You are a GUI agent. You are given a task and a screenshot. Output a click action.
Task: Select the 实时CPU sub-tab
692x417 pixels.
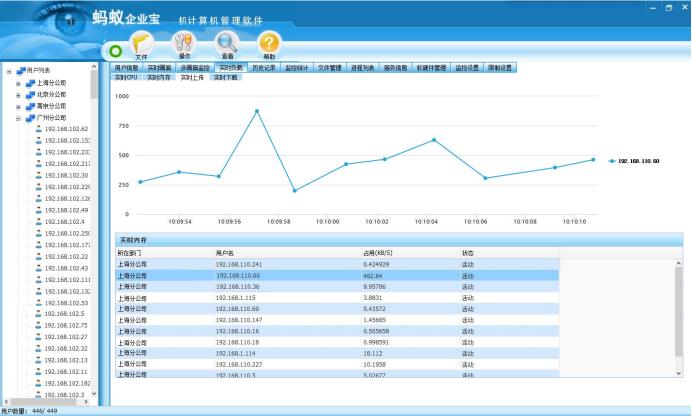[126, 77]
